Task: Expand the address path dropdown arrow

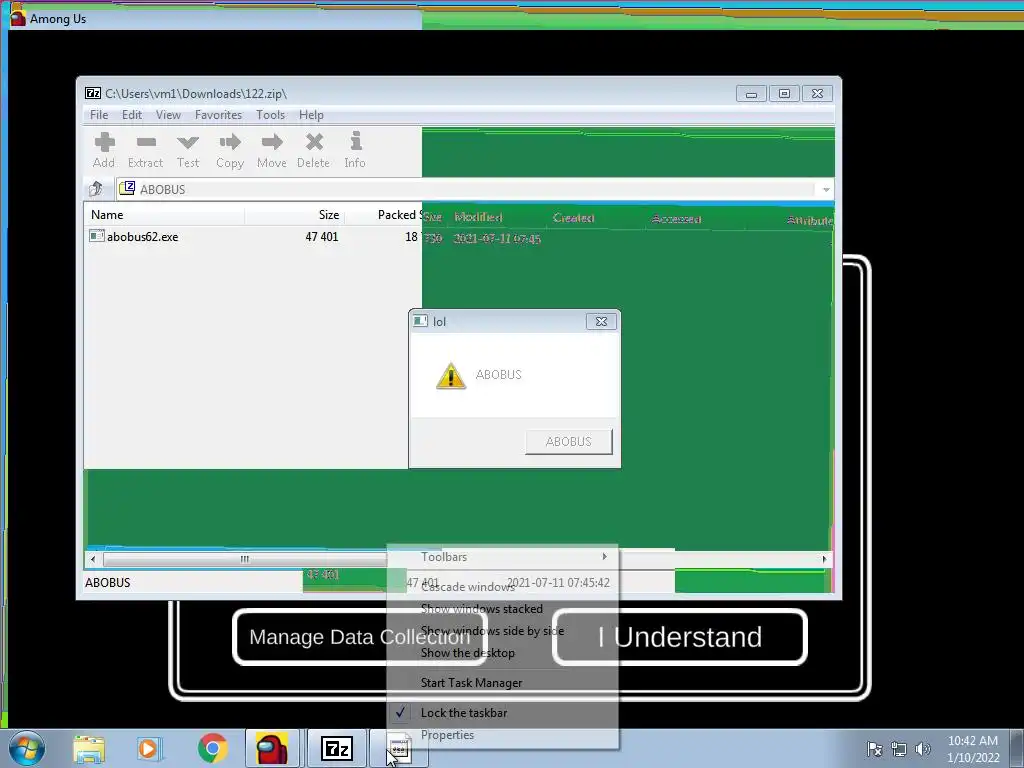Action: (x=825, y=189)
